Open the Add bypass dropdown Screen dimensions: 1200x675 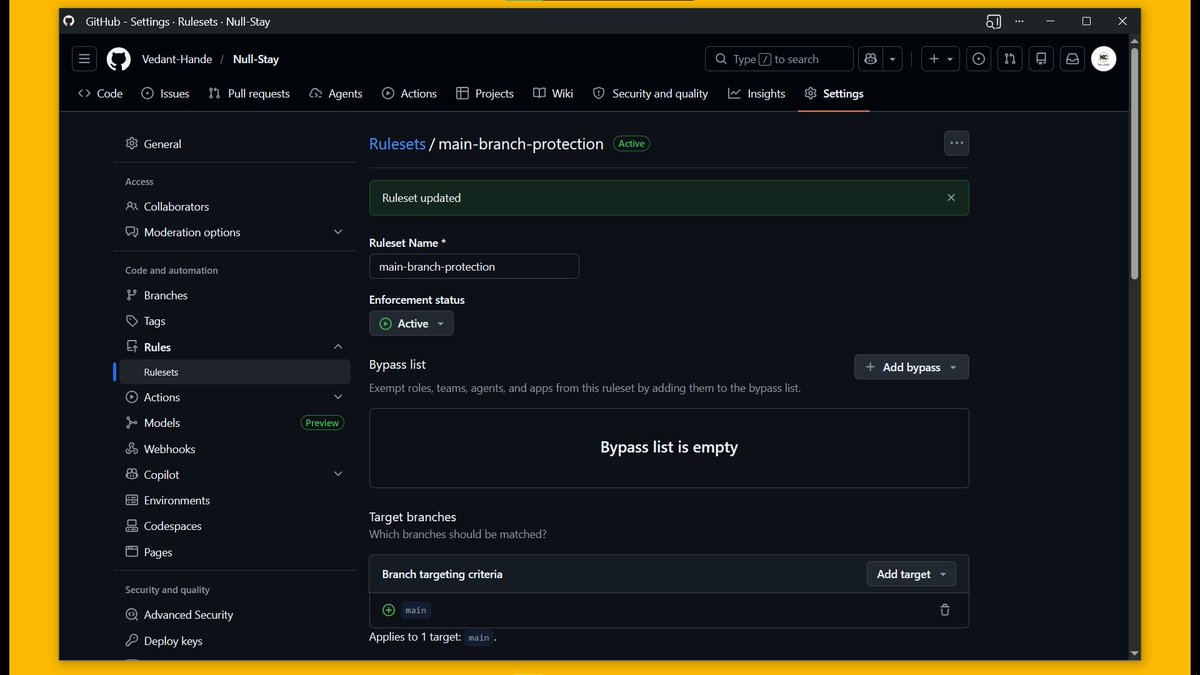click(911, 367)
